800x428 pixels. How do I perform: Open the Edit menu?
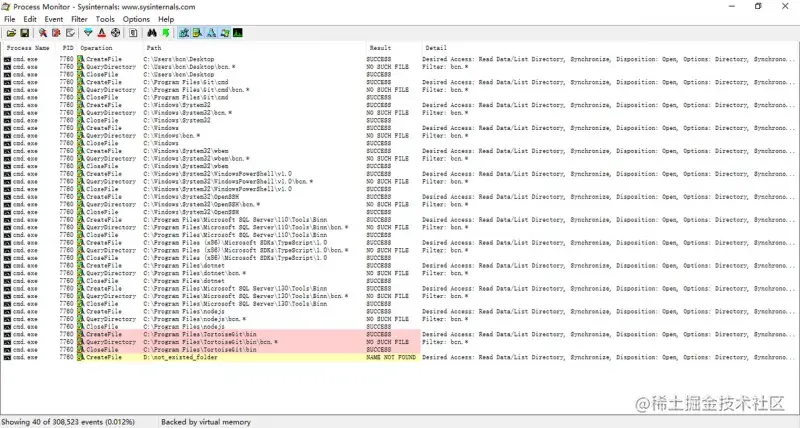pyautogui.click(x=30, y=19)
